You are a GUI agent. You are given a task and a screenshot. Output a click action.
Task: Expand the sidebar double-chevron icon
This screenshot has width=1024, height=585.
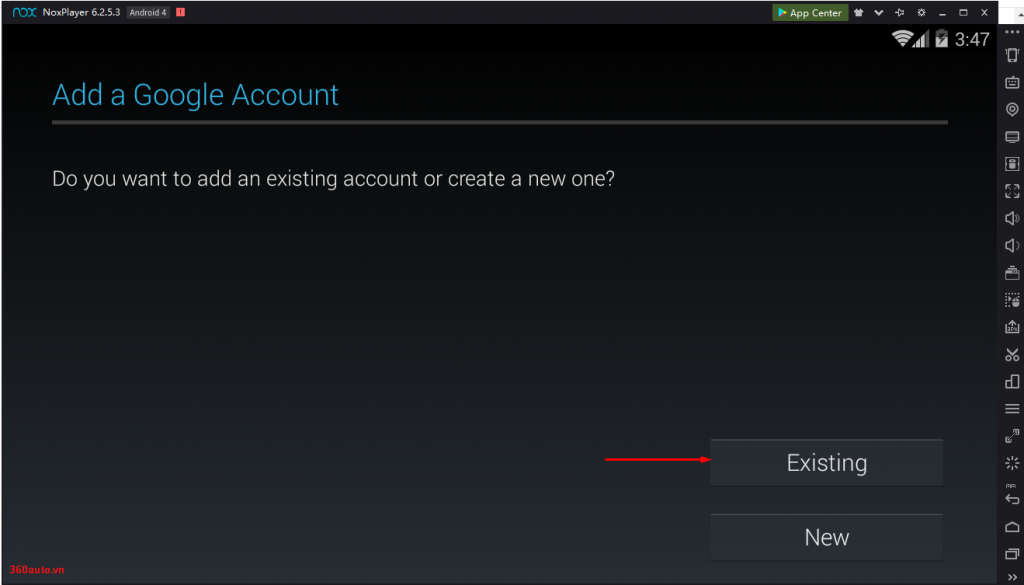1012,576
